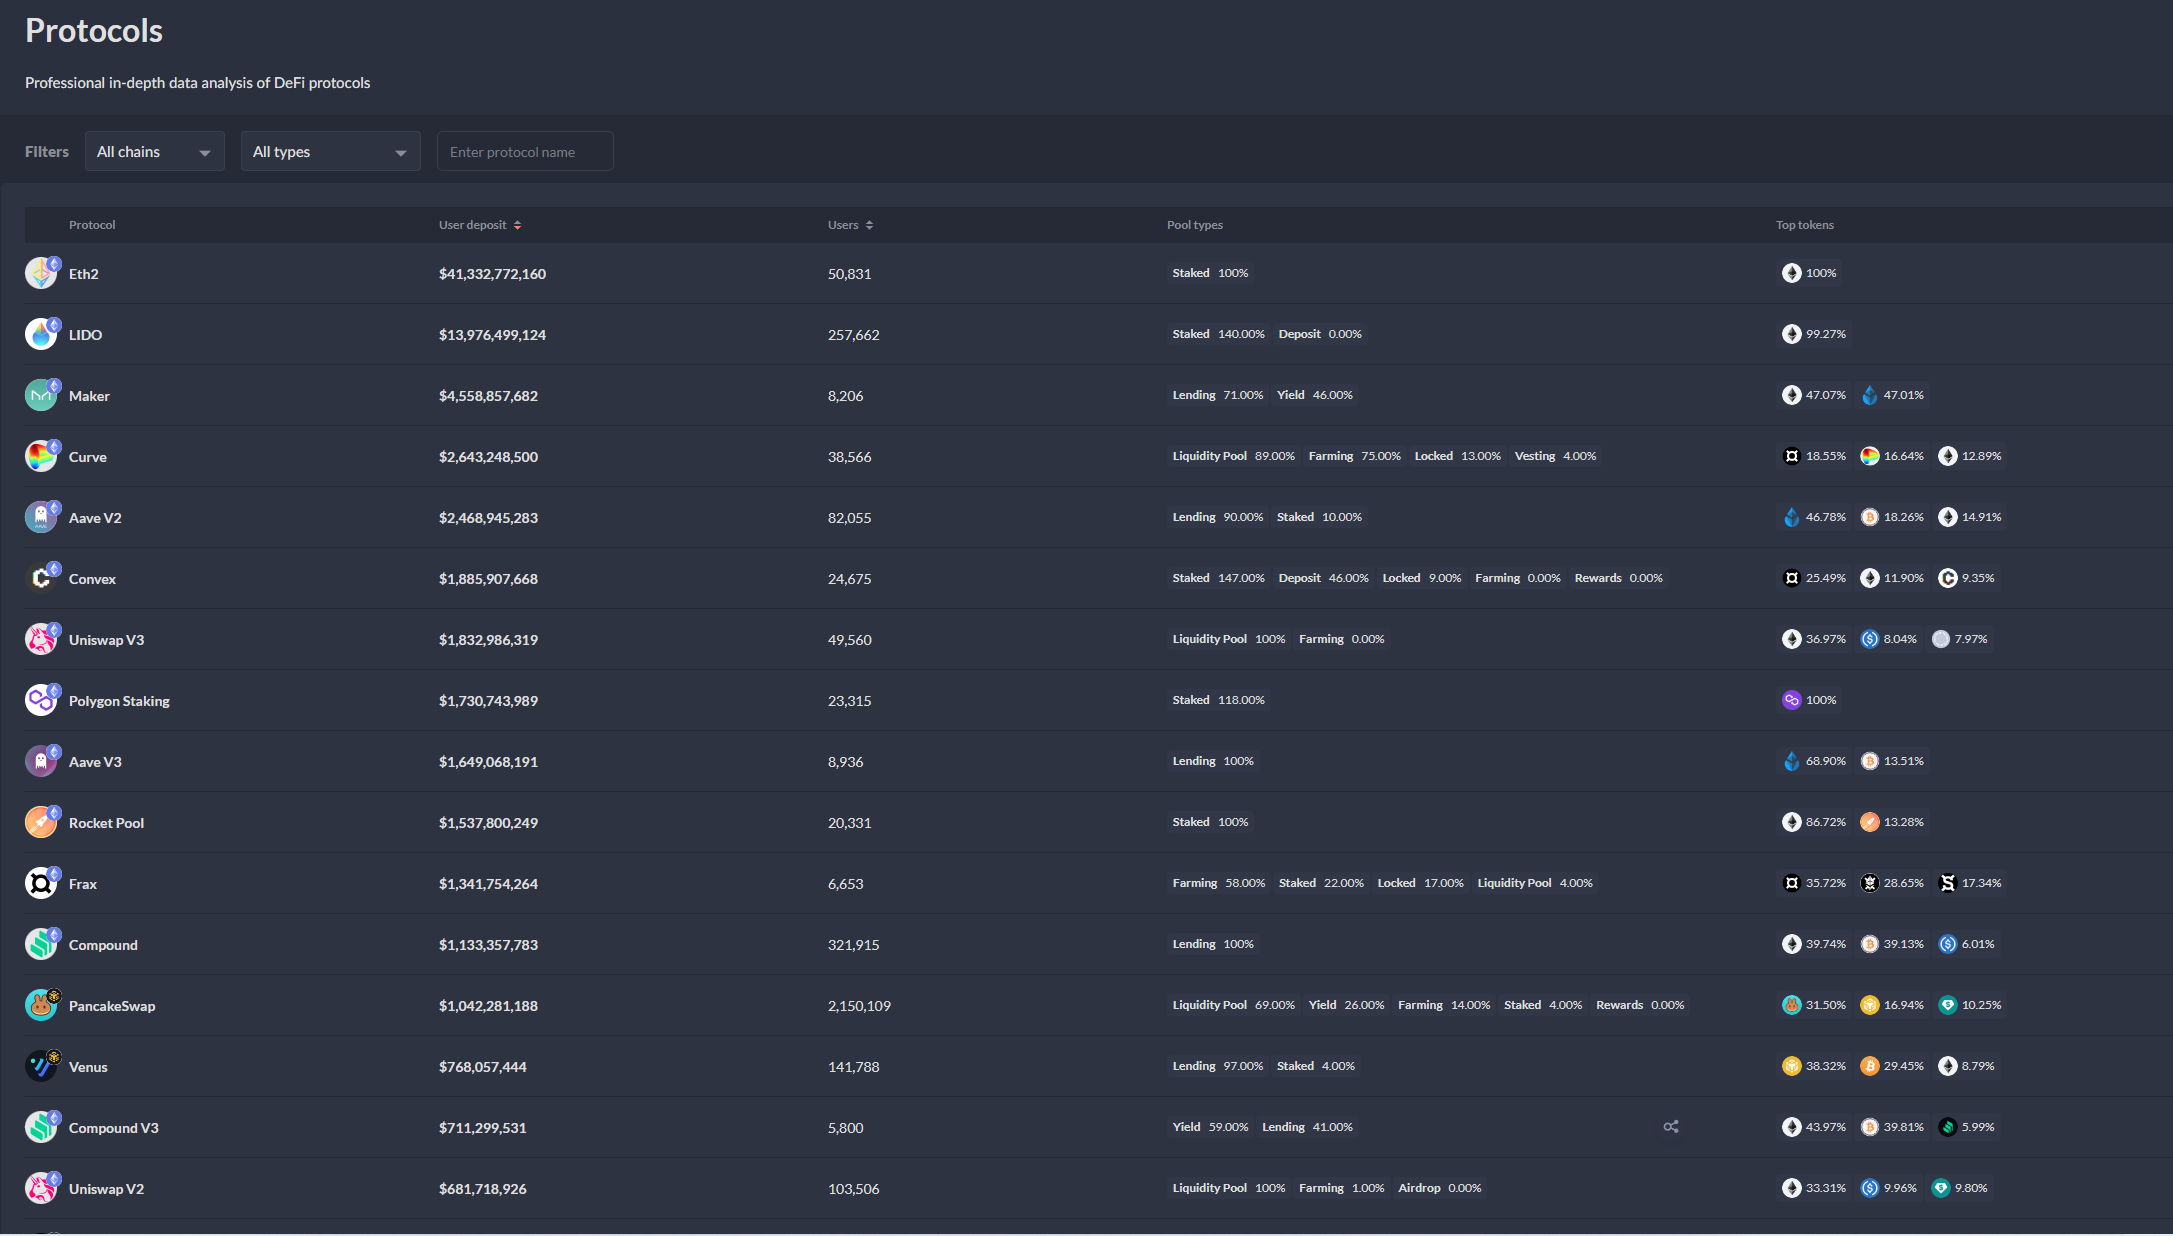Open the Aave V2 protocol link
The height and width of the screenshot is (1236, 2173).
pyautogui.click(x=95, y=518)
